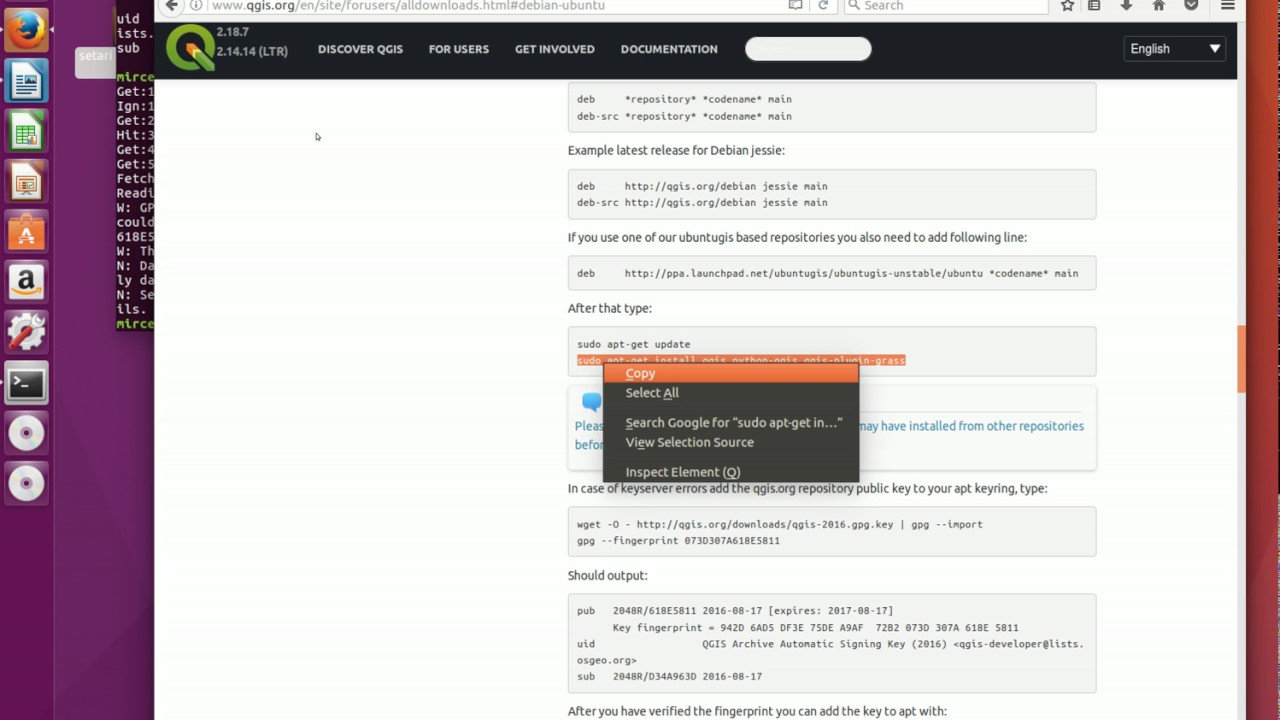Click the blue speech bubble note icon

pyautogui.click(x=591, y=402)
